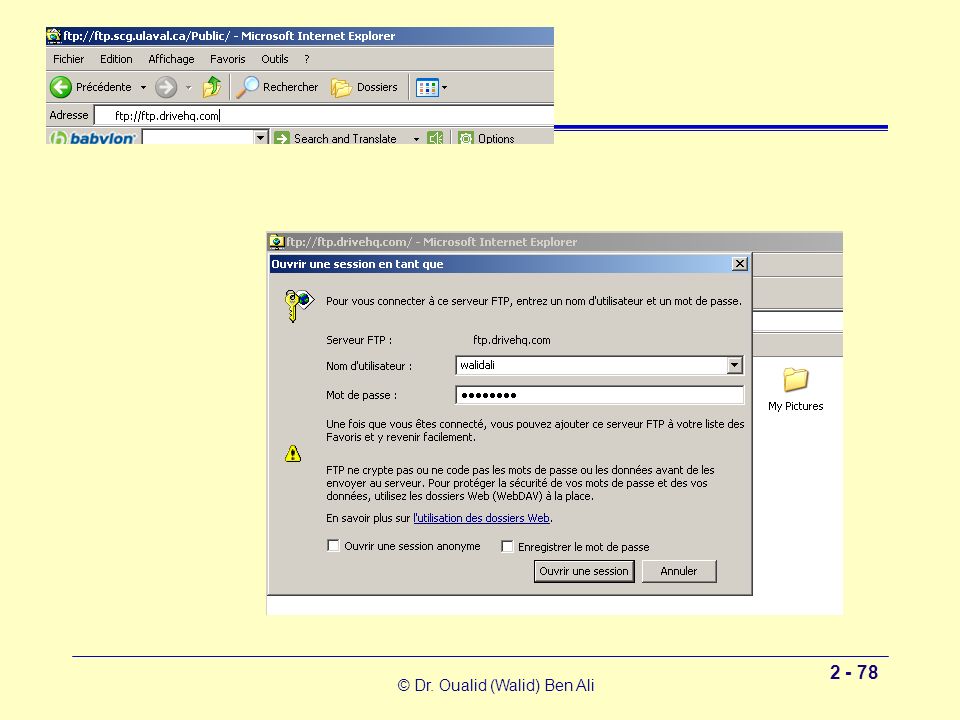Click the Babylon speaker icon
Image resolution: width=960 pixels, height=720 pixels.
(435, 138)
